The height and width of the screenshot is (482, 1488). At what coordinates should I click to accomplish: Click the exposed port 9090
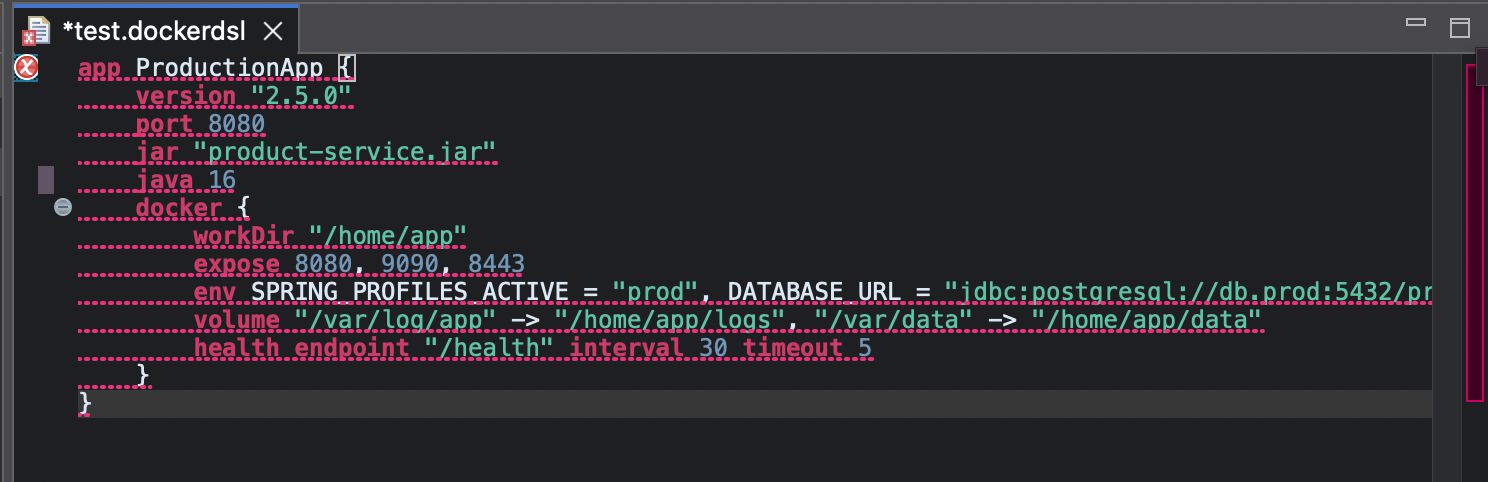tap(409, 264)
